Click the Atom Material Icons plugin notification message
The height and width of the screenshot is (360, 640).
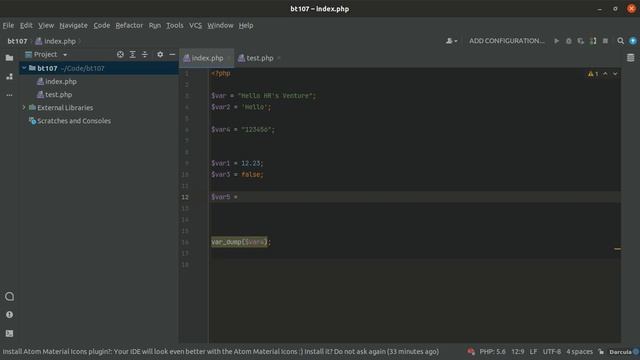(x=221, y=351)
